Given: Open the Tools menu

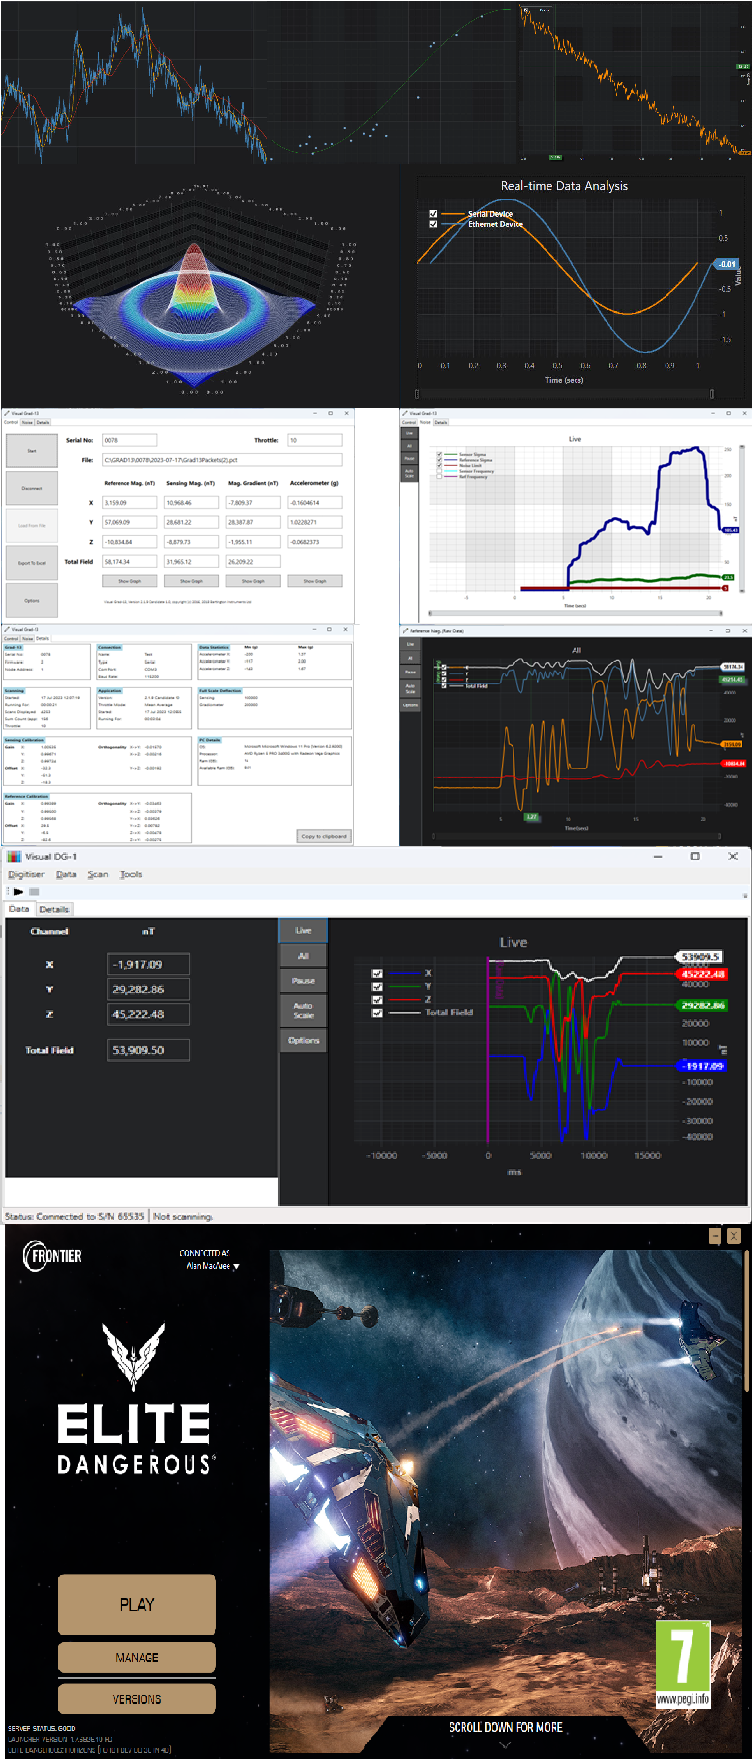Looking at the screenshot, I should 131,874.
